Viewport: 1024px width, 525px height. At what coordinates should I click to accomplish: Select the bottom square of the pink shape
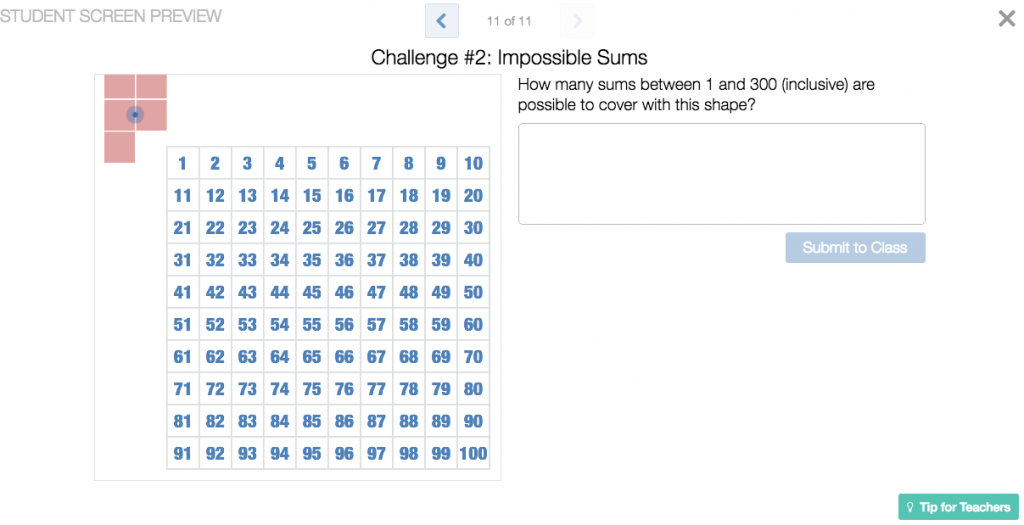pos(120,147)
